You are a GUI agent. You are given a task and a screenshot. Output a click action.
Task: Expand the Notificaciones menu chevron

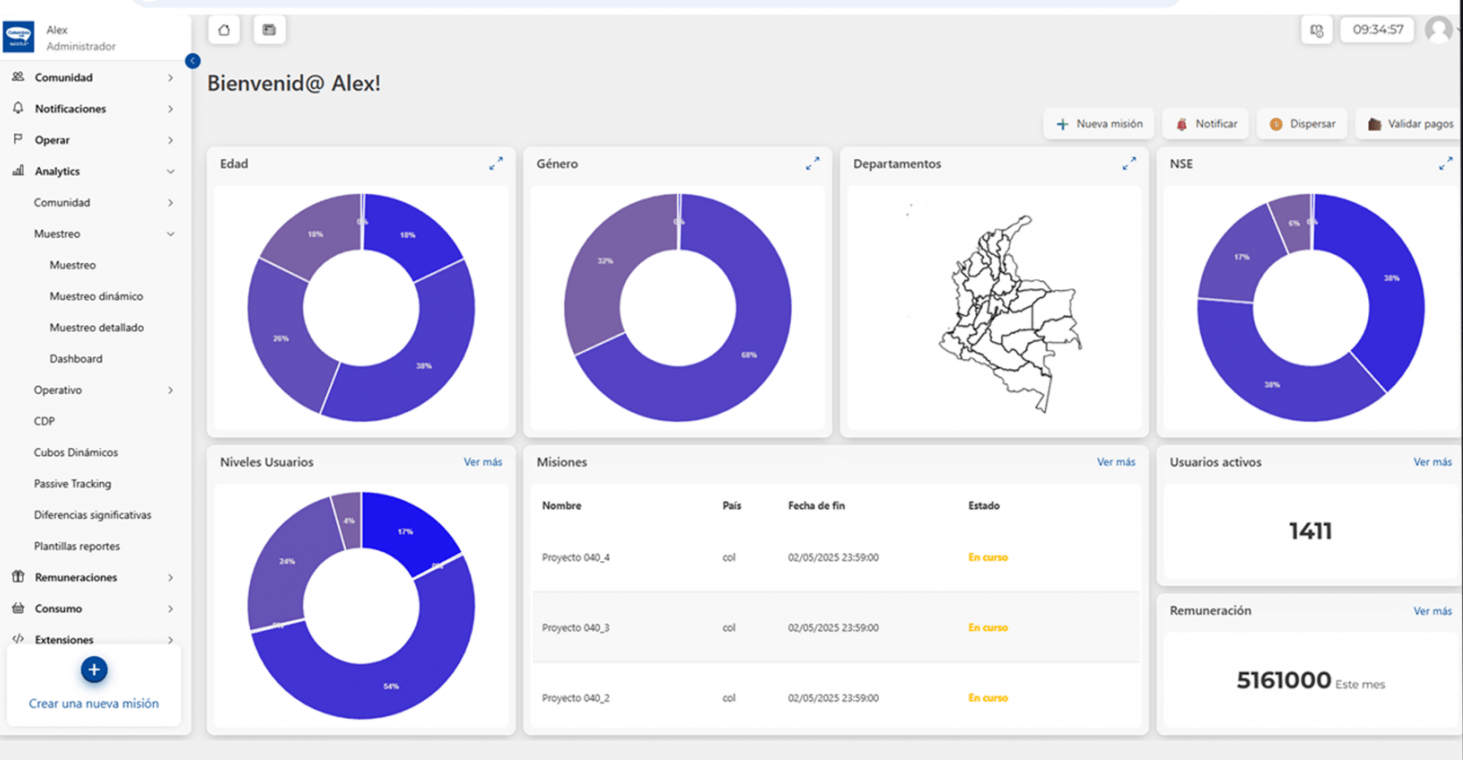pos(170,108)
